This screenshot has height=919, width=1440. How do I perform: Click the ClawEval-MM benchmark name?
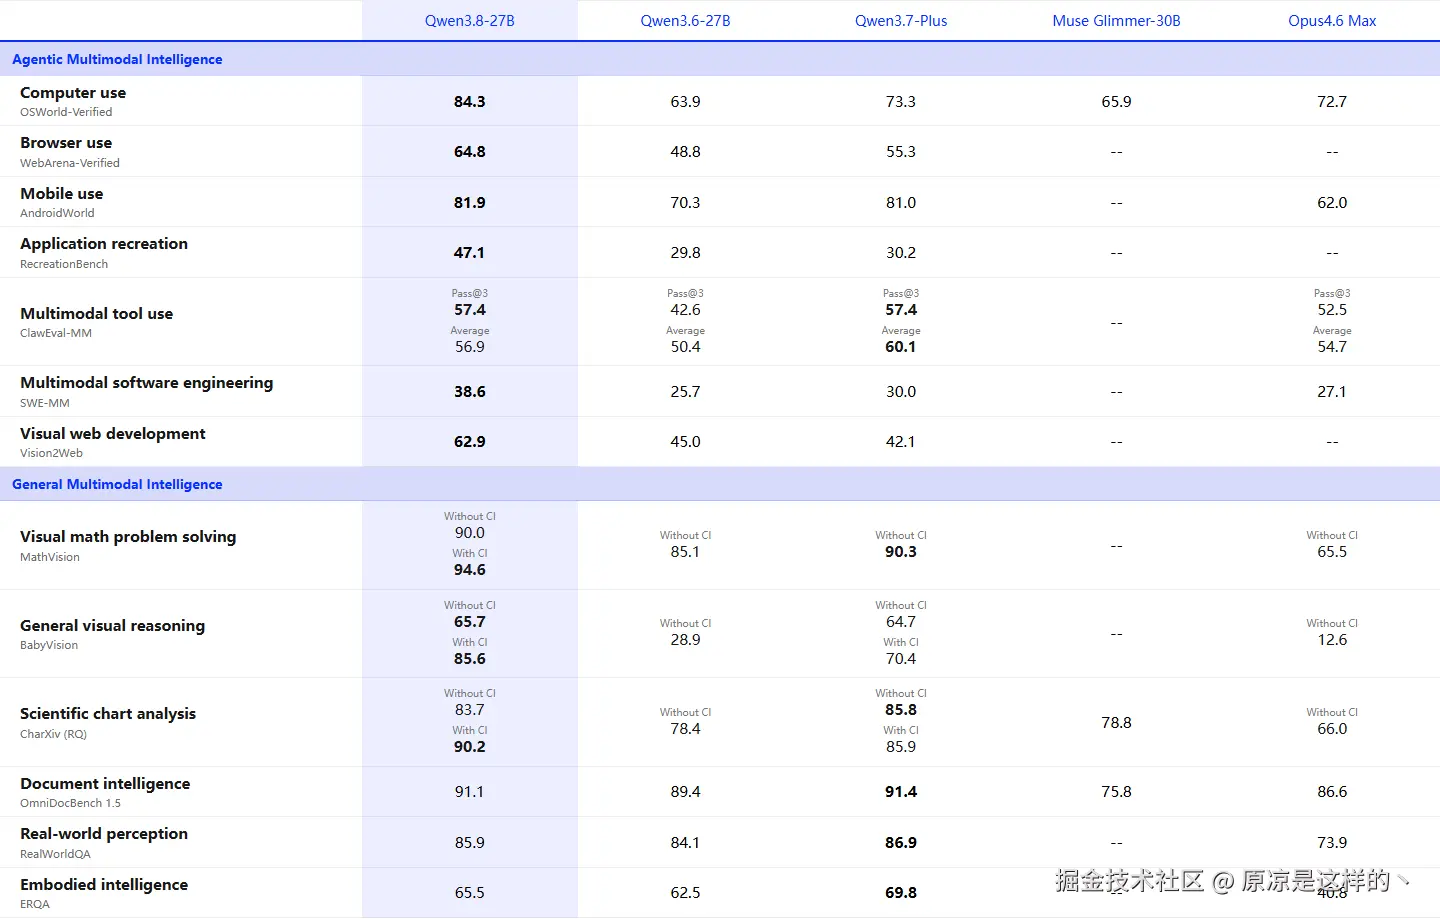[56, 333]
